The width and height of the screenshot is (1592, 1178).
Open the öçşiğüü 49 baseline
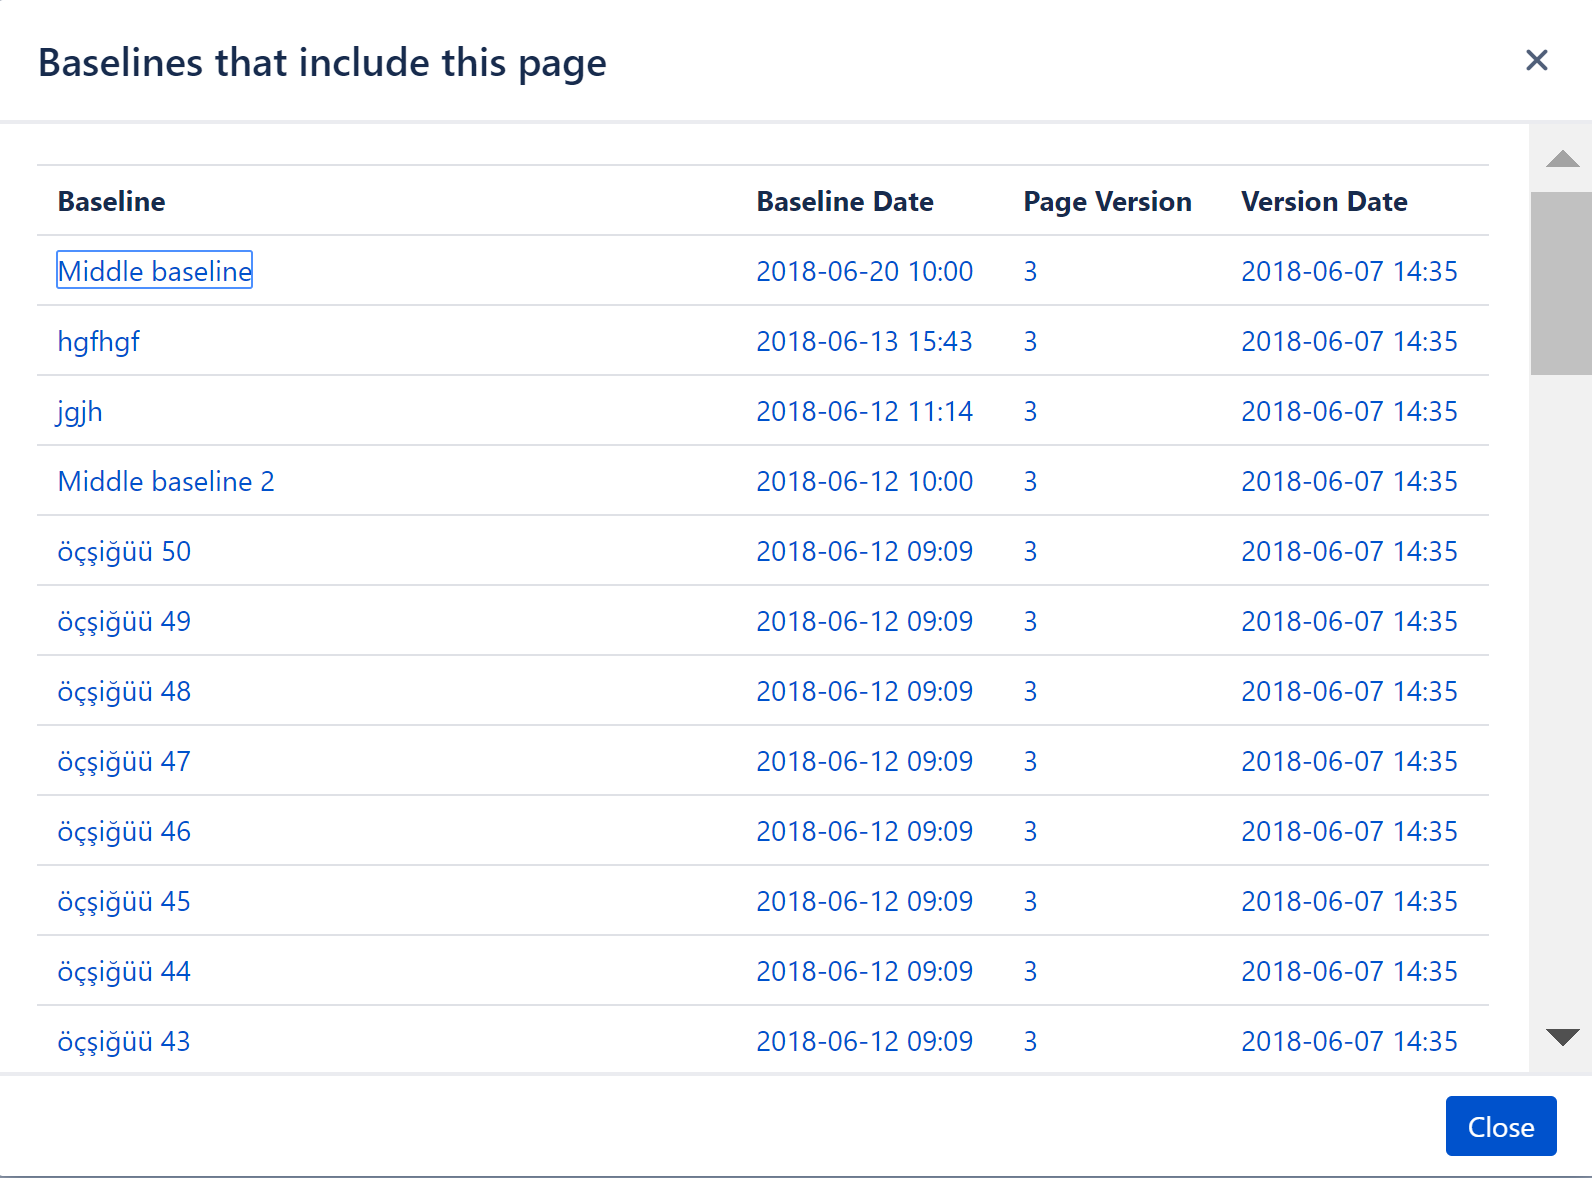click(x=124, y=621)
